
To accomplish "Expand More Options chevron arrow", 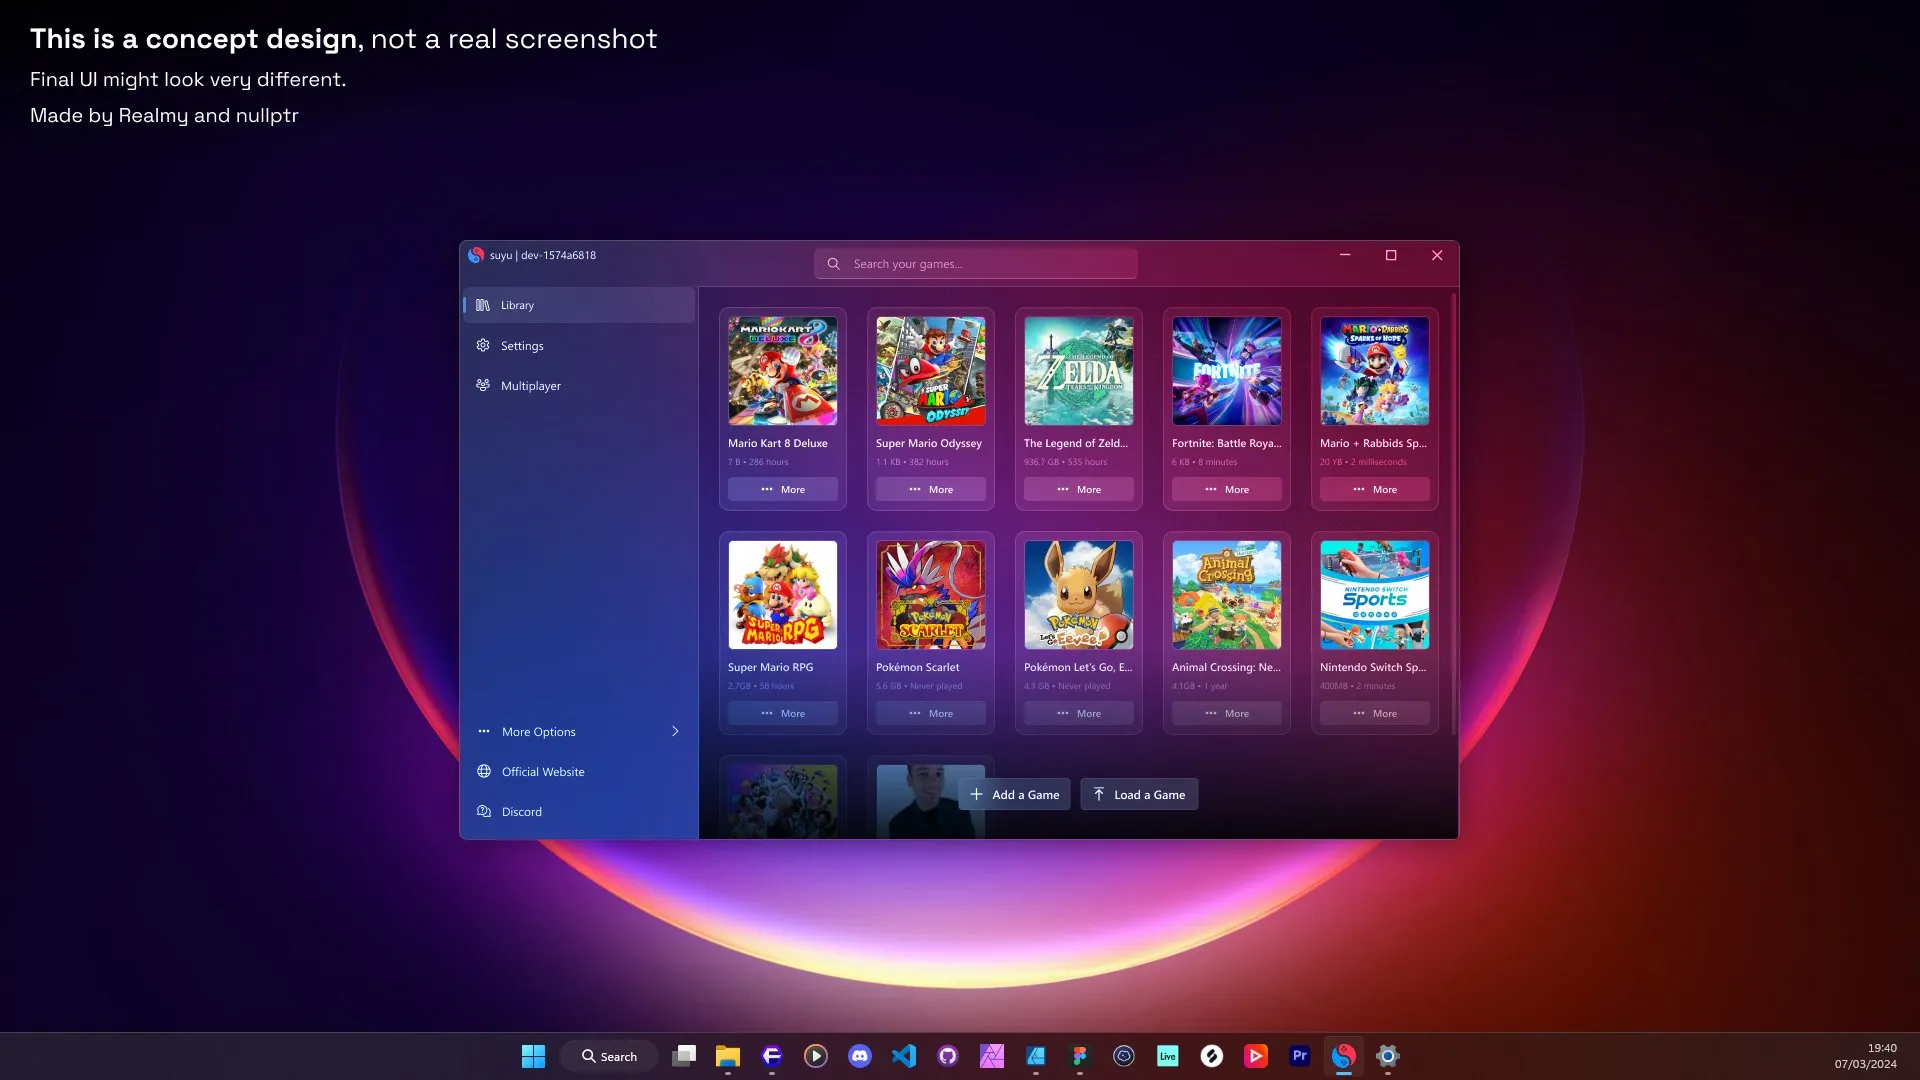I will coord(675,732).
